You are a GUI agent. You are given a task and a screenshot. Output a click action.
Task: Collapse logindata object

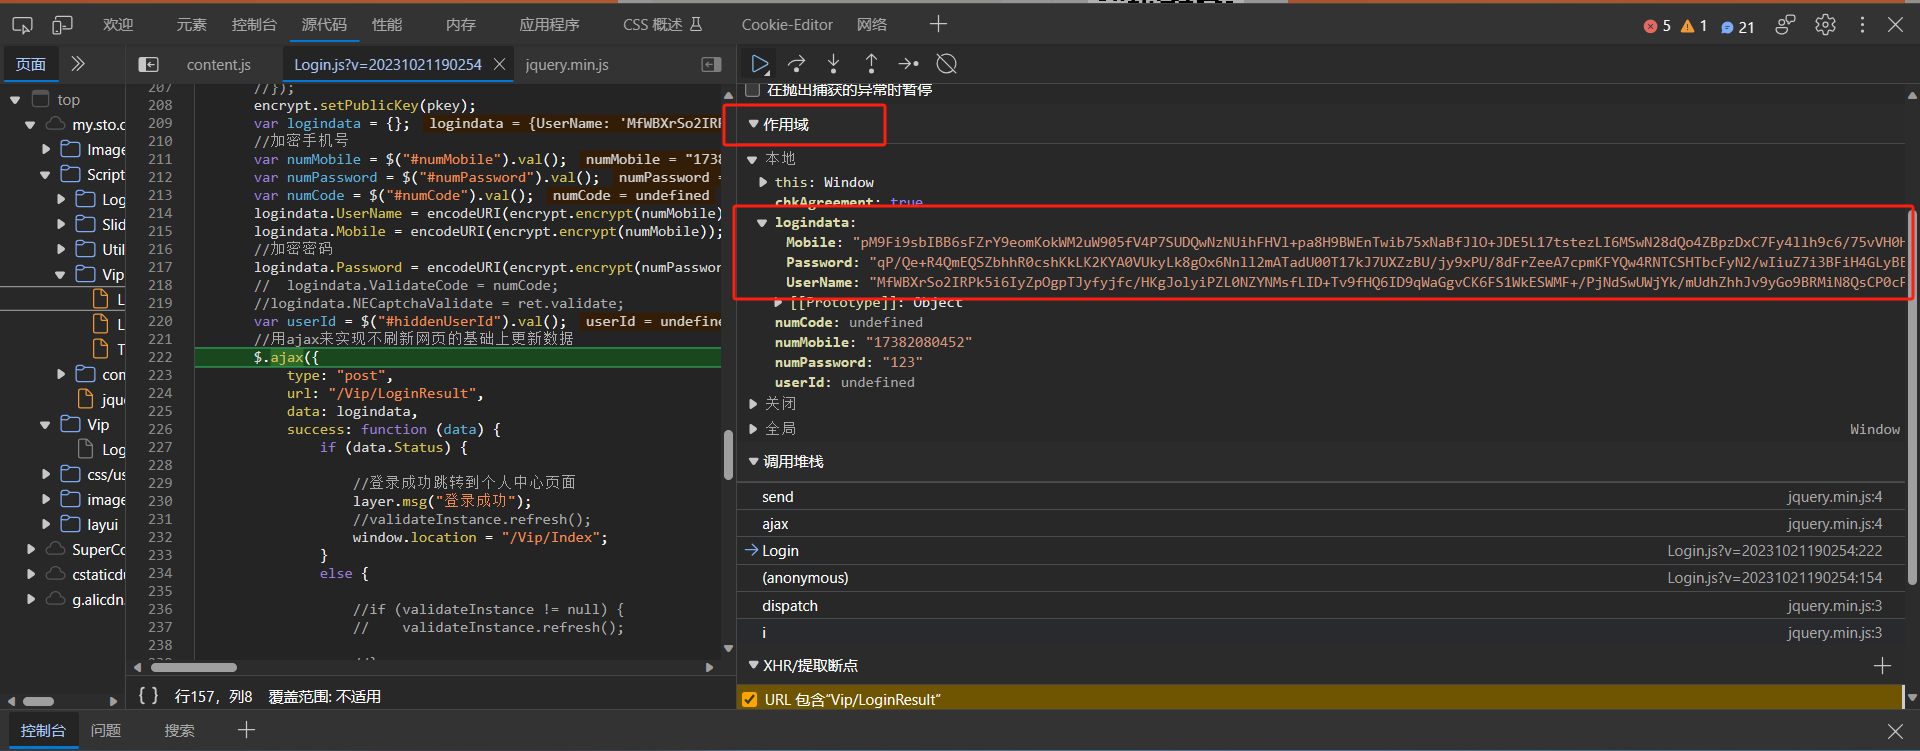point(762,223)
